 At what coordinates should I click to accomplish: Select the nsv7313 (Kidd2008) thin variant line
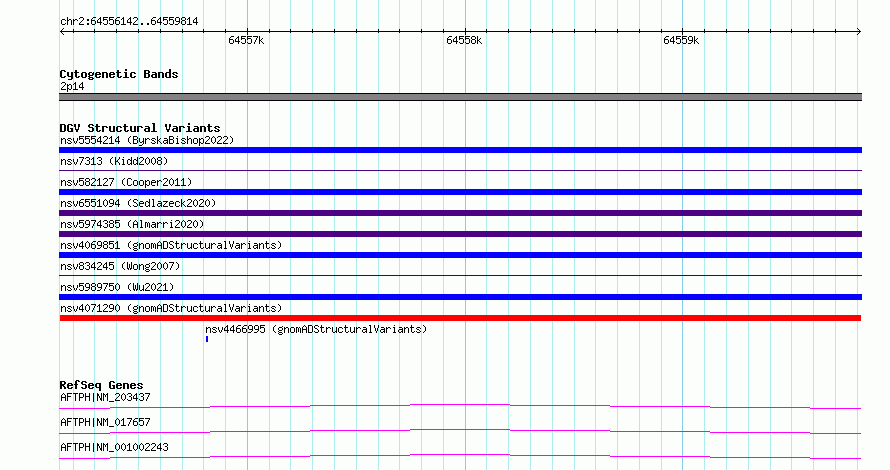[460, 170]
